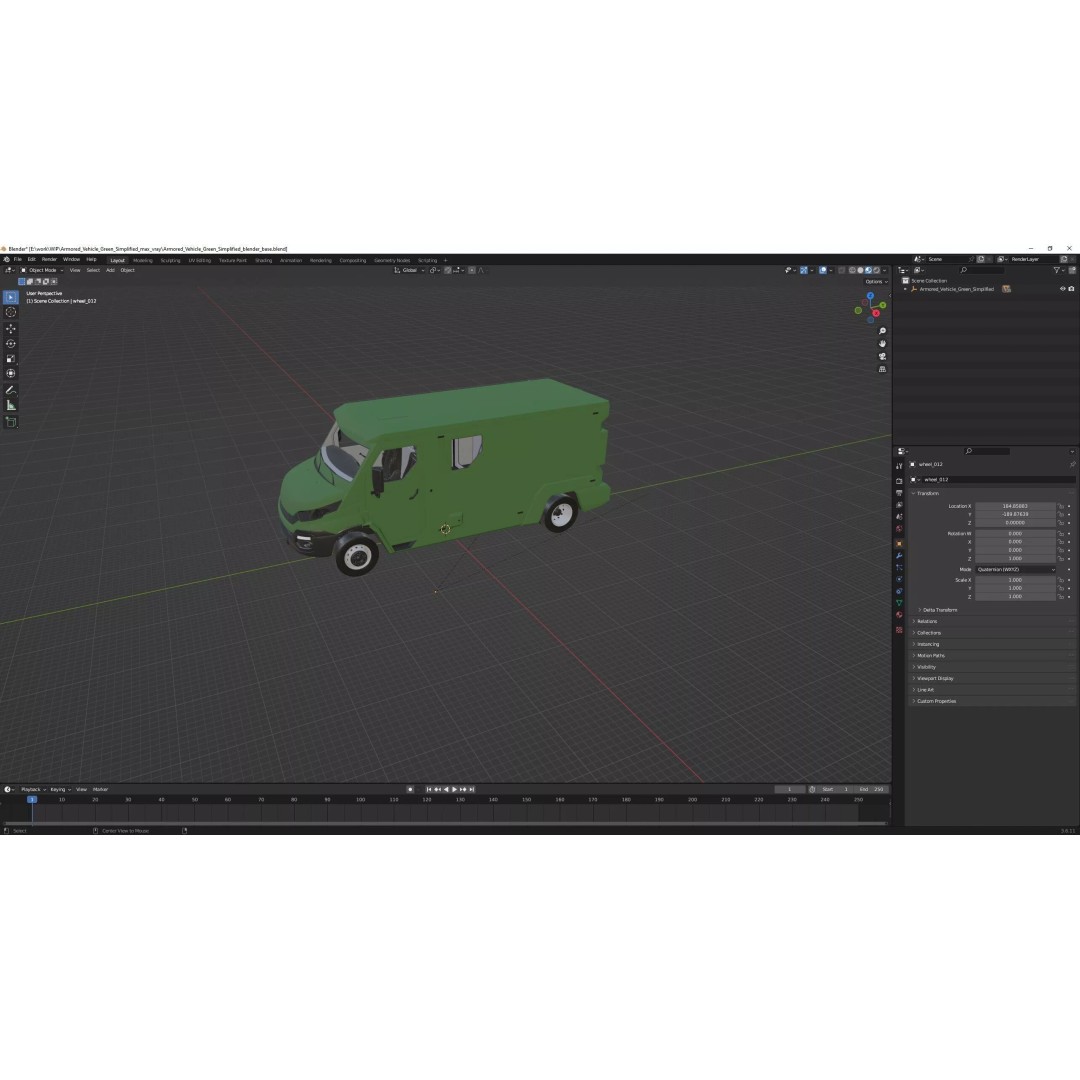
Task: Toggle lock on Rotation W
Action: tap(1061, 534)
